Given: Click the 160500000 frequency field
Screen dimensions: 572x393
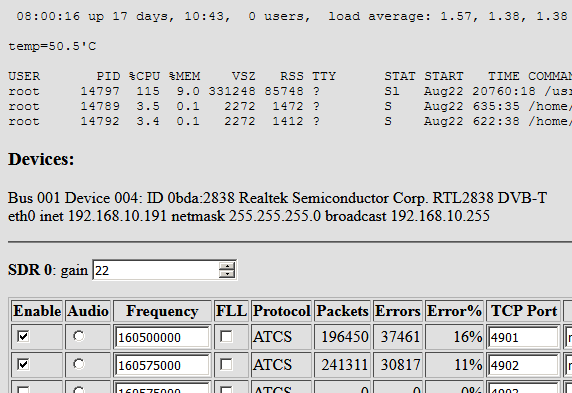Looking at the screenshot, I should coord(162,337).
